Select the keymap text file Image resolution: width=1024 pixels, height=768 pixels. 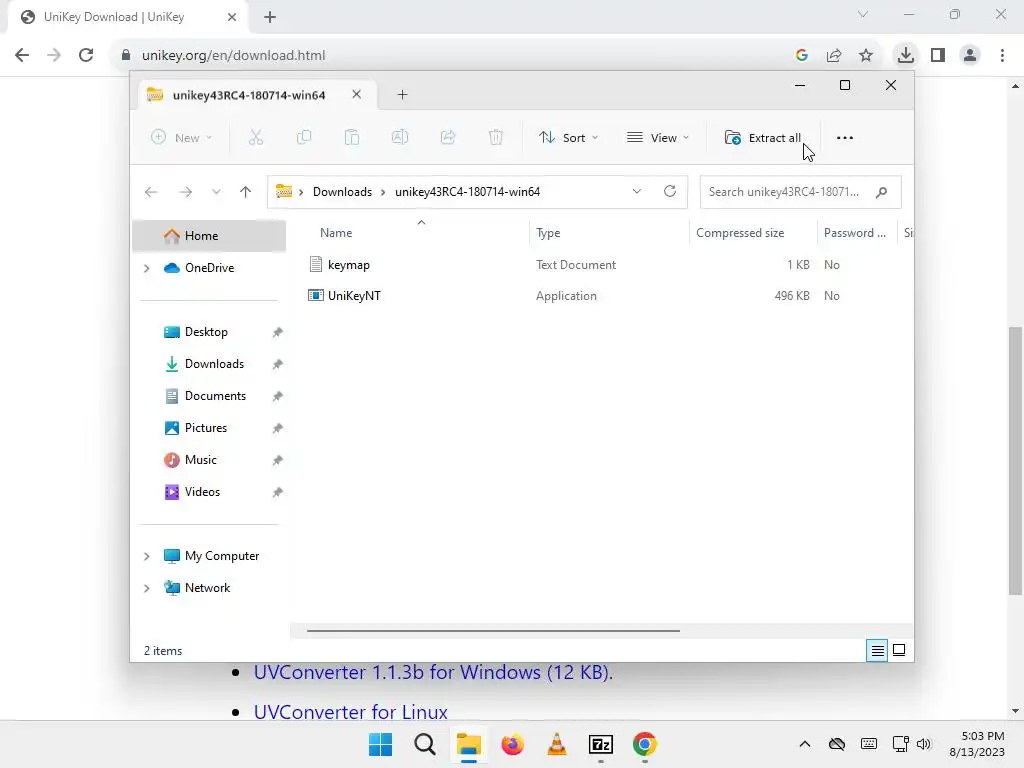348,264
